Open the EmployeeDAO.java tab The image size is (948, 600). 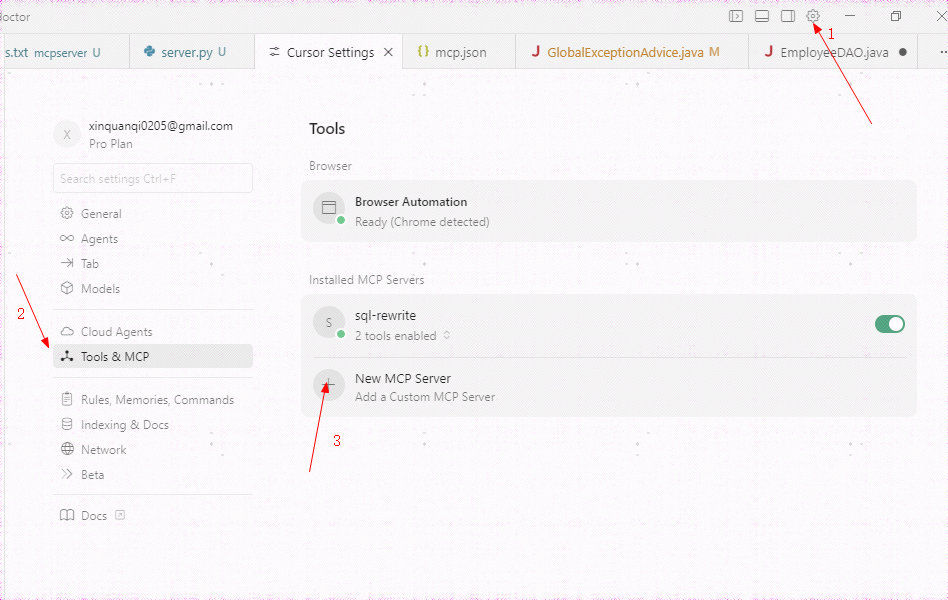point(833,52)
